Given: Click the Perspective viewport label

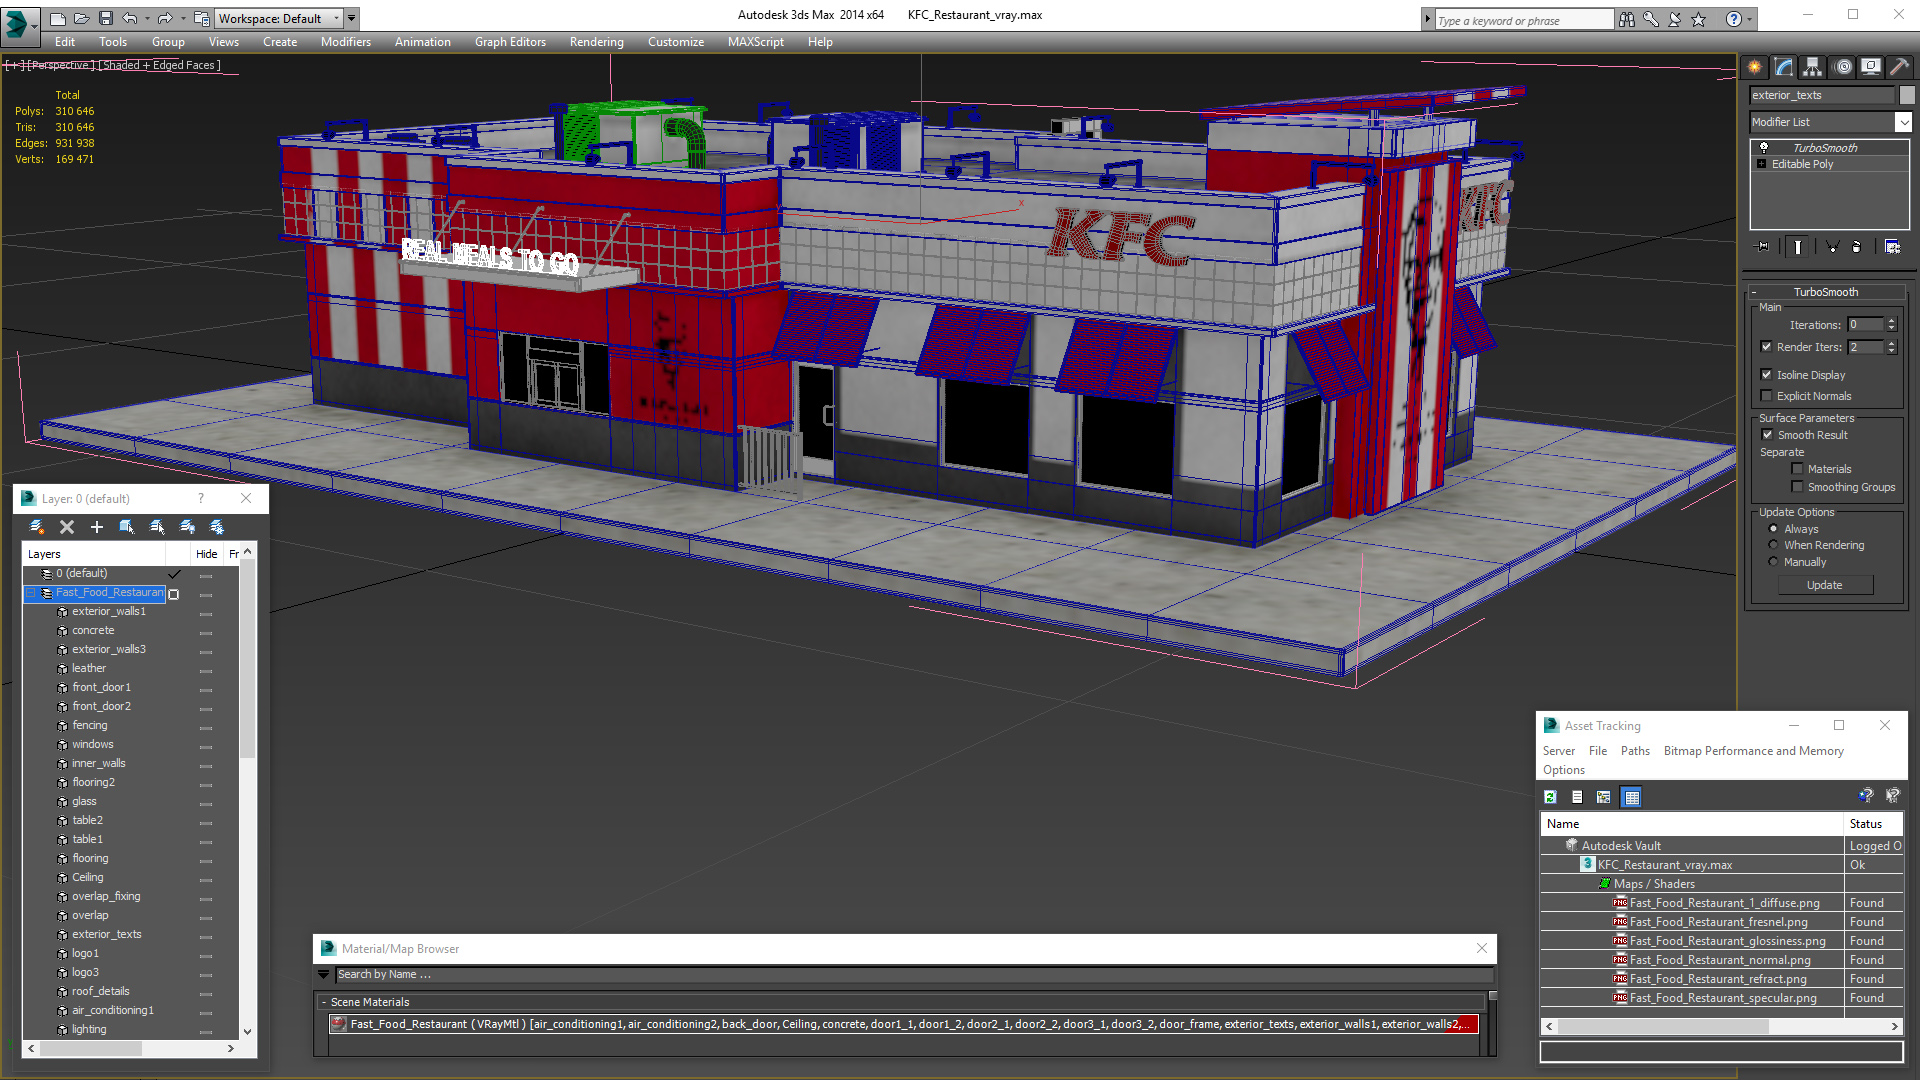Looking at the screenshot, I should tap(60, 65).
